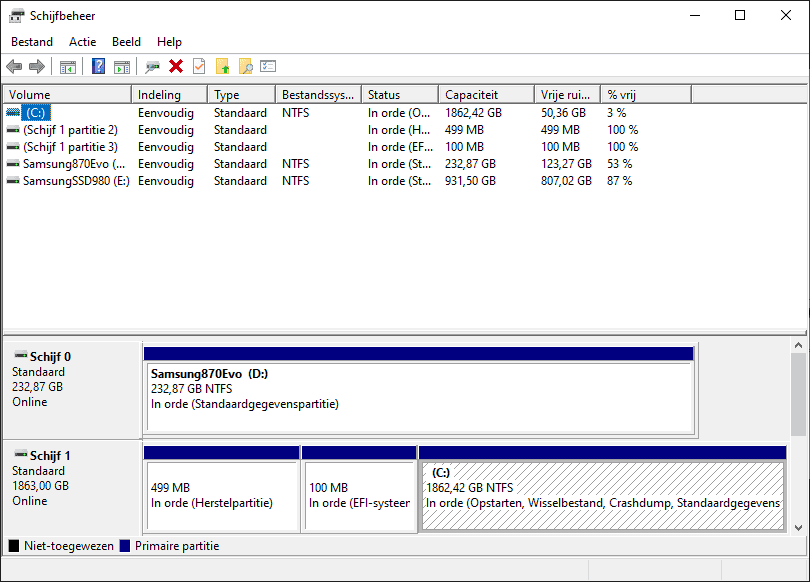Click the 1862,42 GB capacity cell
The image size is (810, 582).
[473, 113]
